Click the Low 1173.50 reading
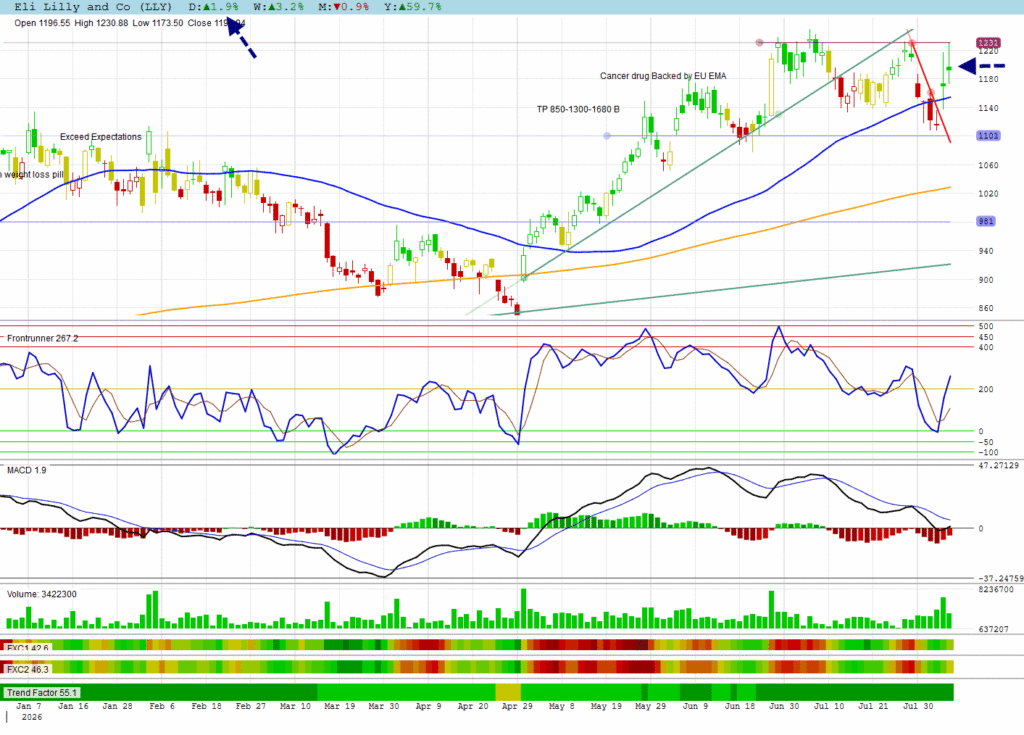This screenshot has height=735, width=1024. tap(157, 23)
